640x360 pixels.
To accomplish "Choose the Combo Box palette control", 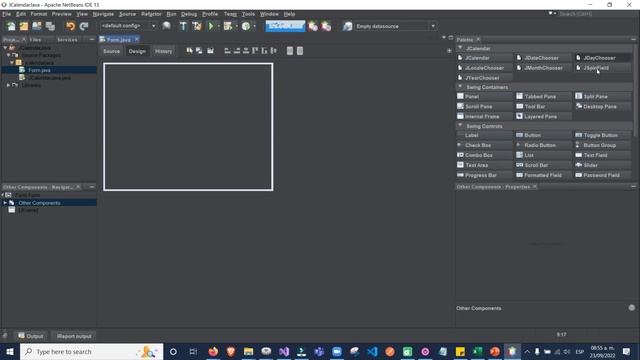I will point(484,155).
